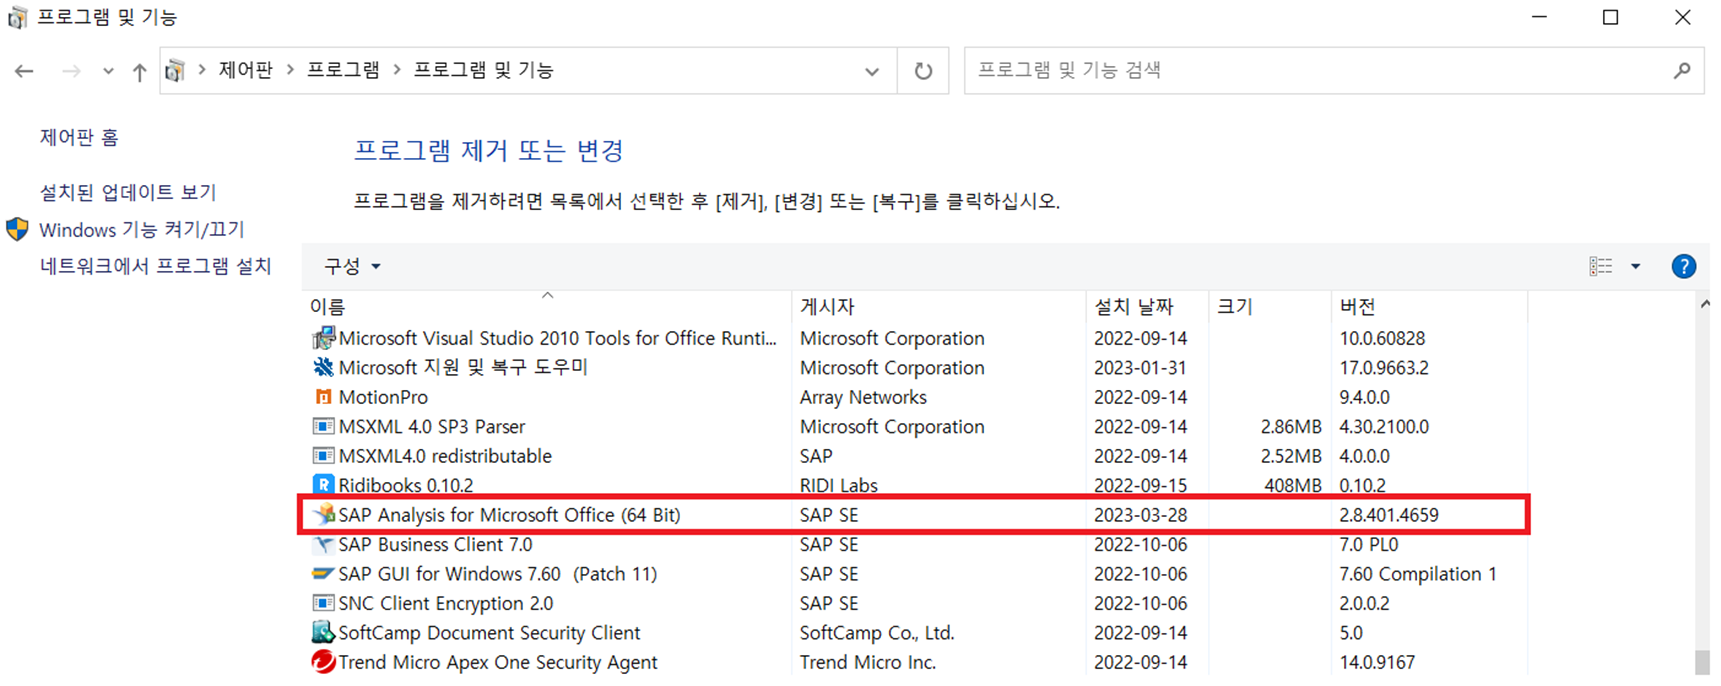Click the 2.52MB size cell
Viewport: 1721px width, 686px height.
pyautogui.click(x=1291, y=456)
